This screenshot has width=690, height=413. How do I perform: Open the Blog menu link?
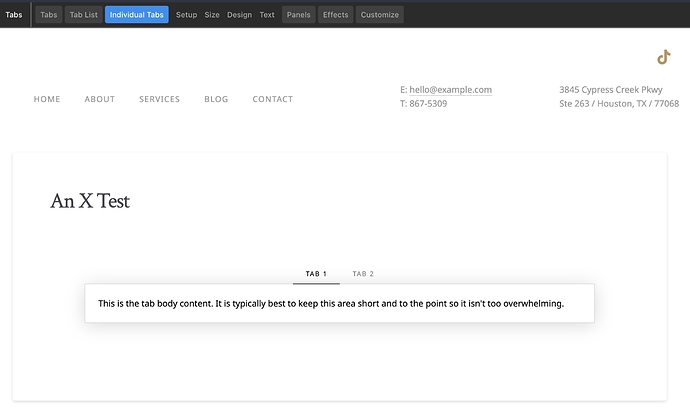216,100
